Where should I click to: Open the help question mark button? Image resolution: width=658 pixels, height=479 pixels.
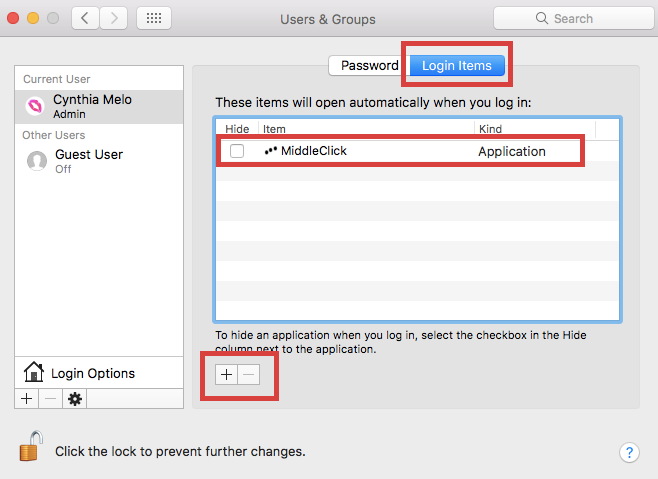[629, 453]
